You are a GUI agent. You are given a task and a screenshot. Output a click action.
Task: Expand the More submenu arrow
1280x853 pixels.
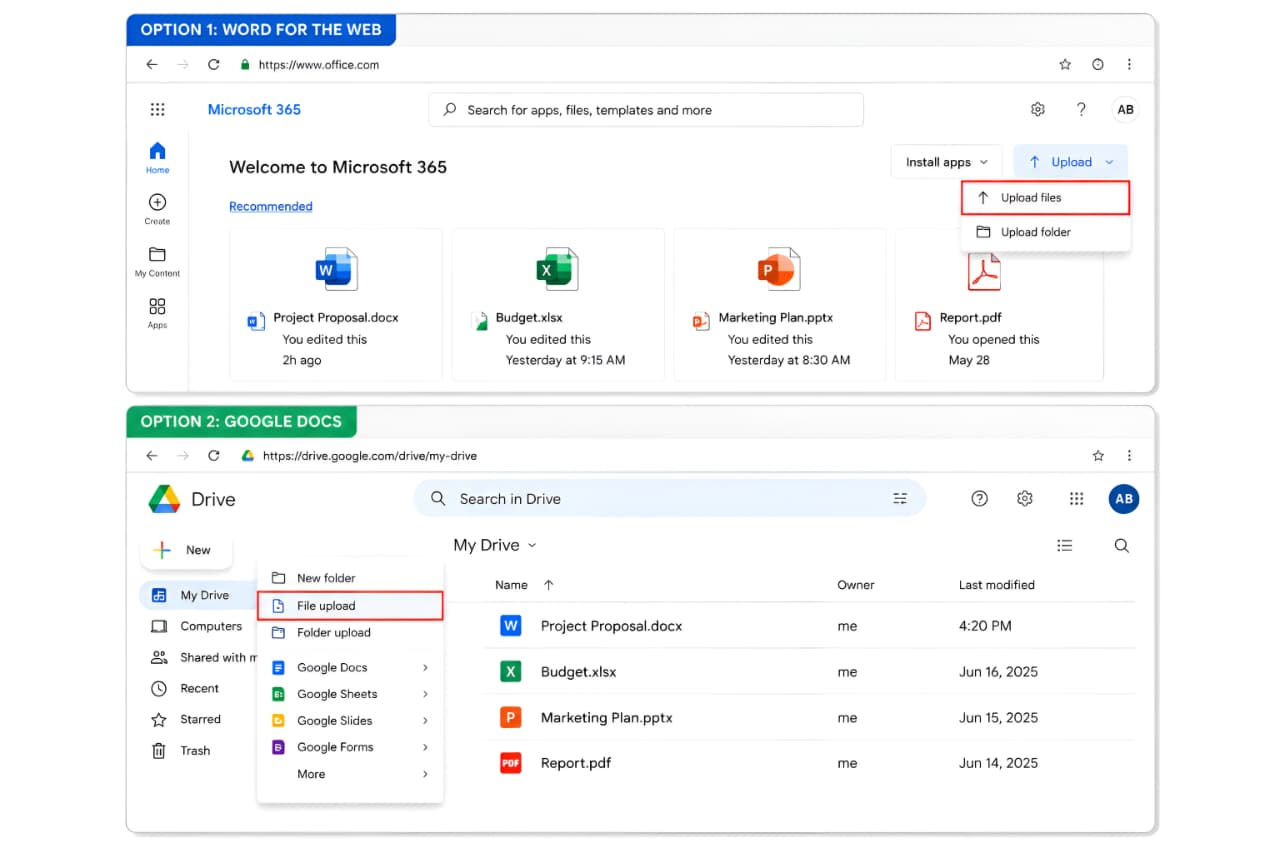click(x=425, y=774)
